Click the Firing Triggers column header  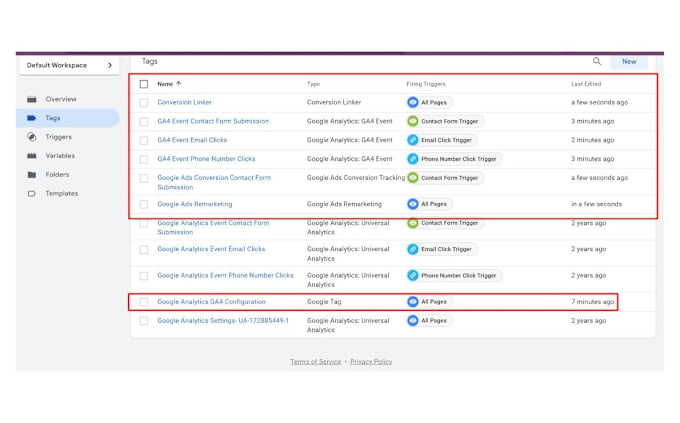(x=425, y=84)
